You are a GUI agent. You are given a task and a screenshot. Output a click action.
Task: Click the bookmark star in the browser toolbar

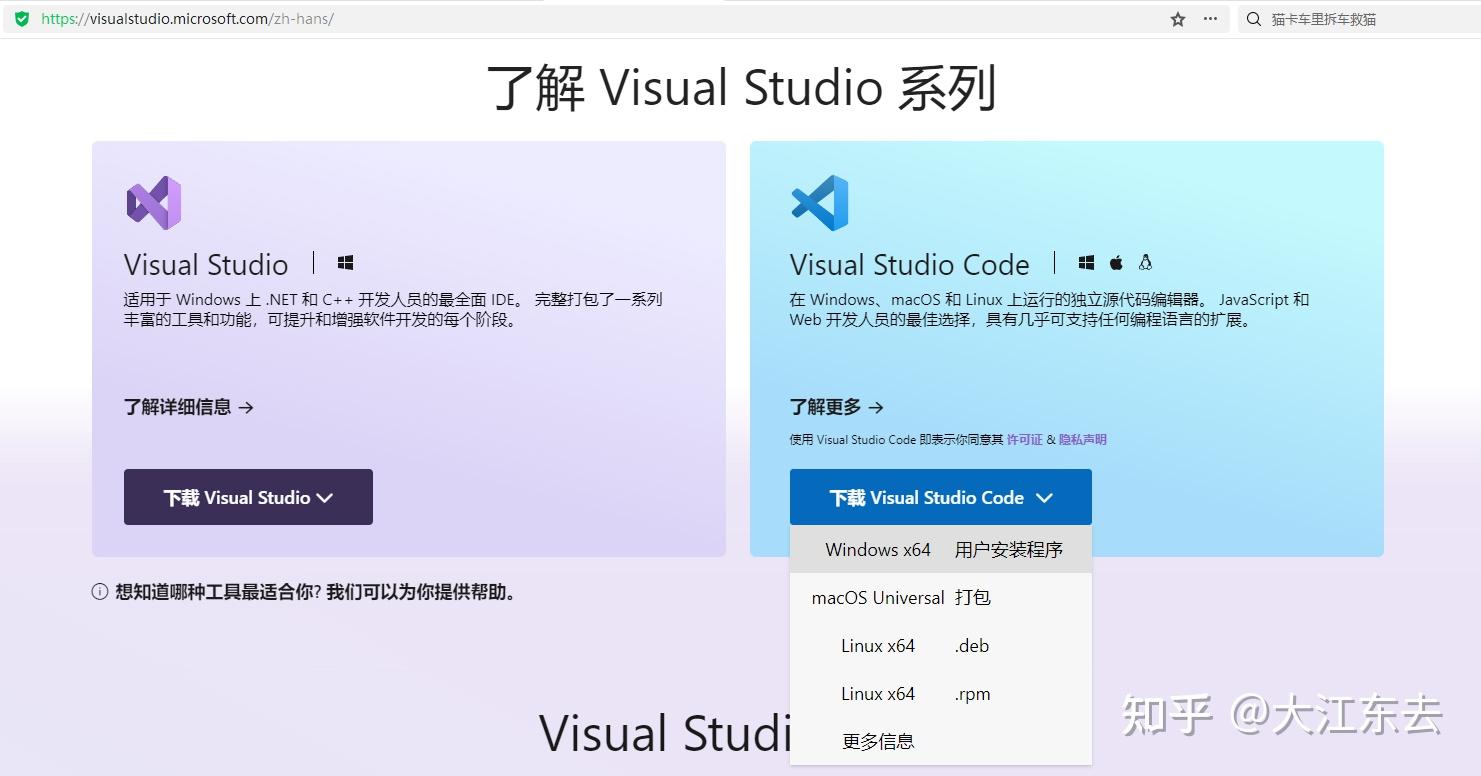click(x=1177, y=18)
